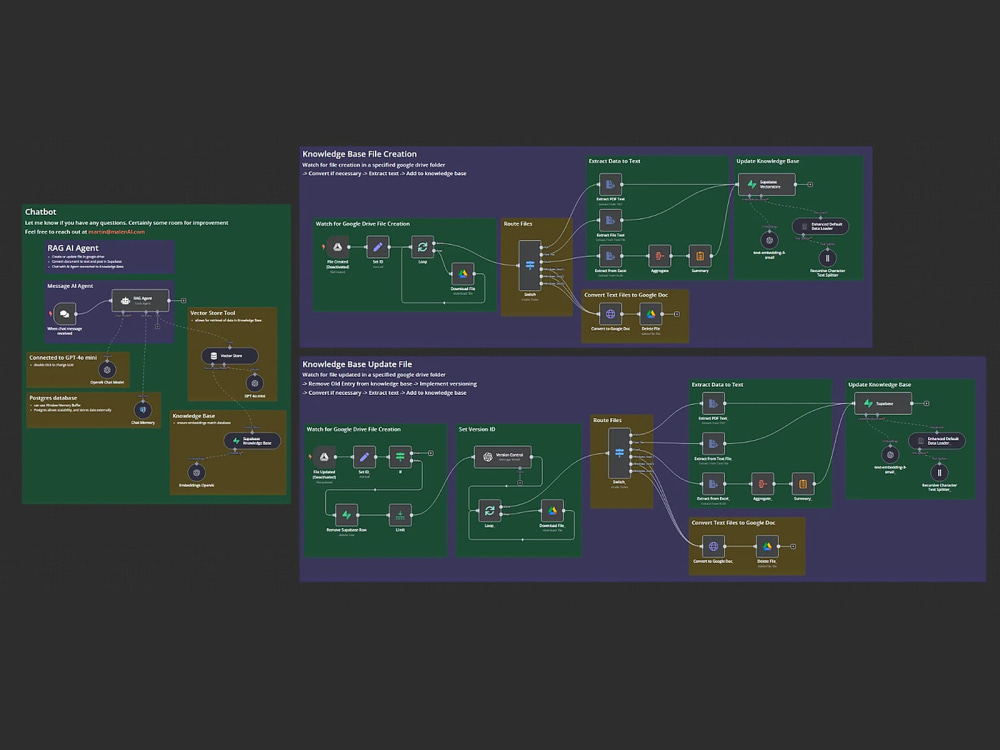Click plus connector after Supabase in Update File workflow

(x=926, y=403)
